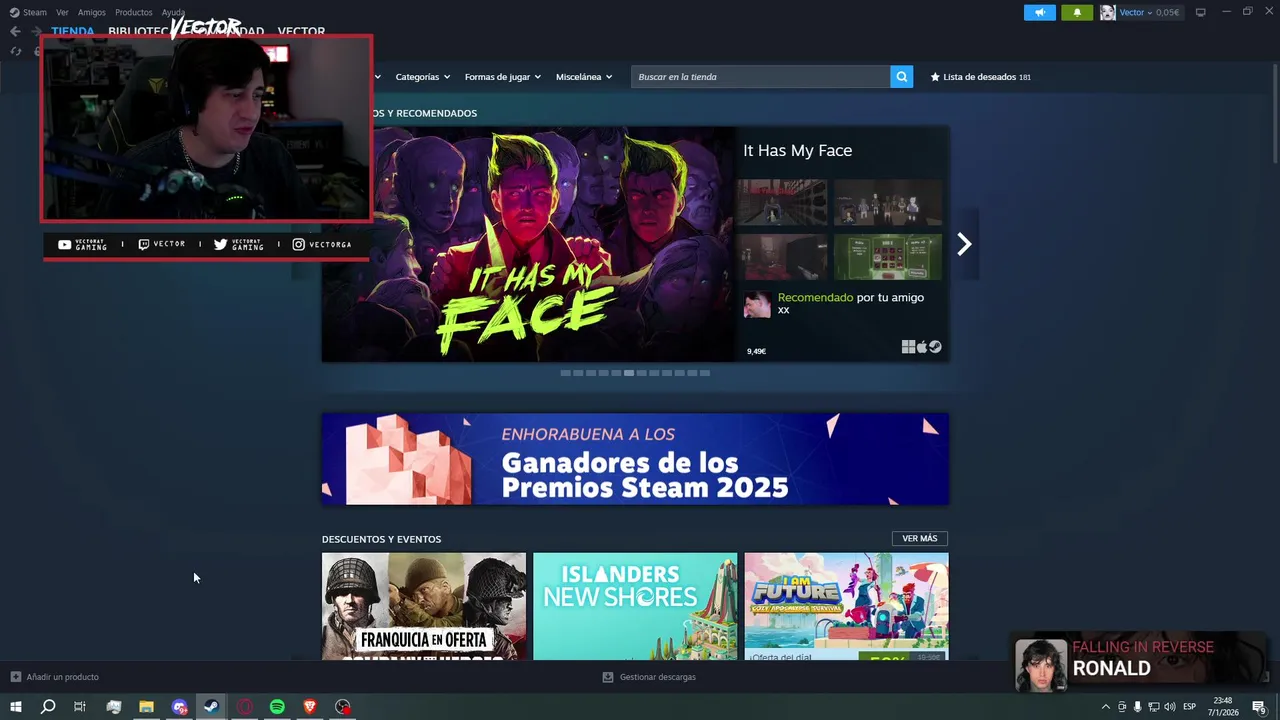Image resolution: width=1280 pixels, height=720 pixels.
Task: Open the Productos menu
Action: tap(133, 12)
